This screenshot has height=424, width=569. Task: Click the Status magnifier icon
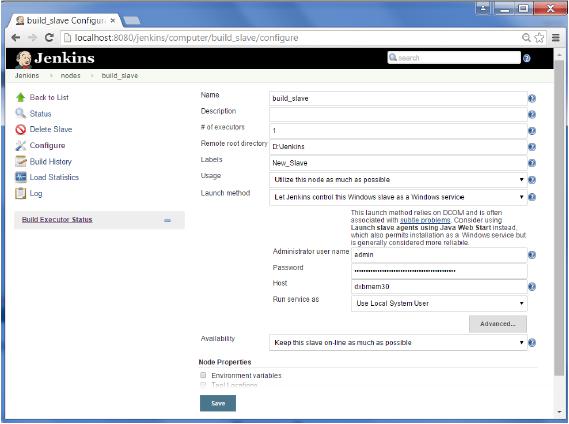[20, 113]
